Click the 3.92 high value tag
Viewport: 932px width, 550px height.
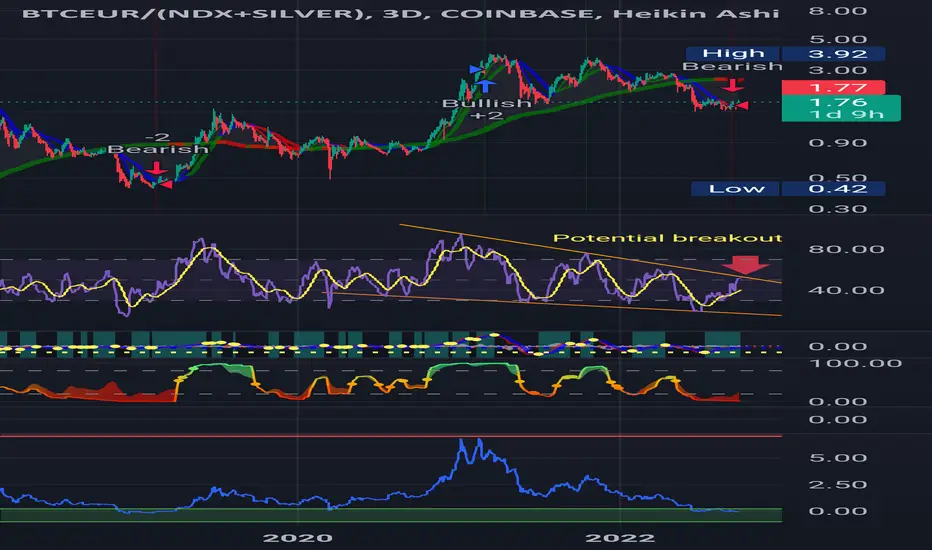click(x=833, y=54)
